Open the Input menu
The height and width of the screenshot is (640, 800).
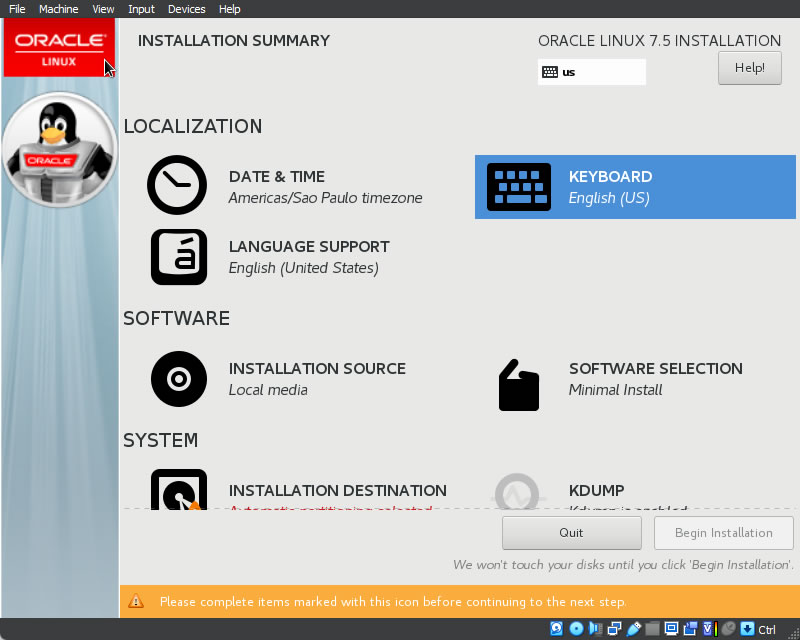pos(141,9)
